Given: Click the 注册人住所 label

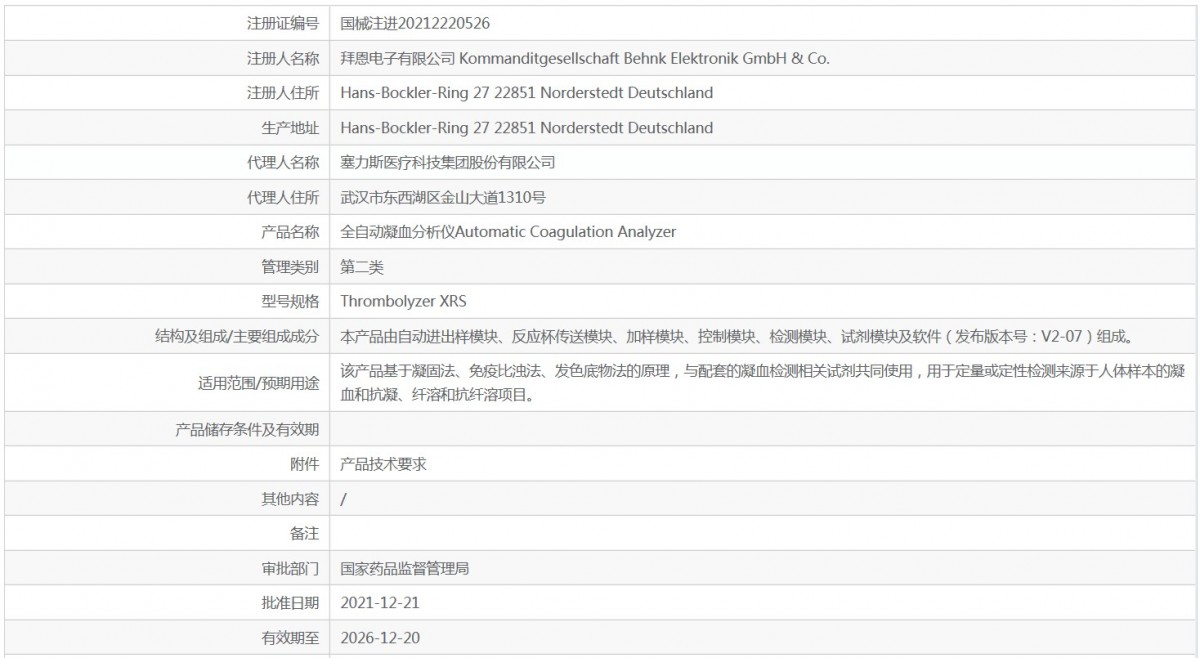Looking at the screenshot, I should 283,93.
